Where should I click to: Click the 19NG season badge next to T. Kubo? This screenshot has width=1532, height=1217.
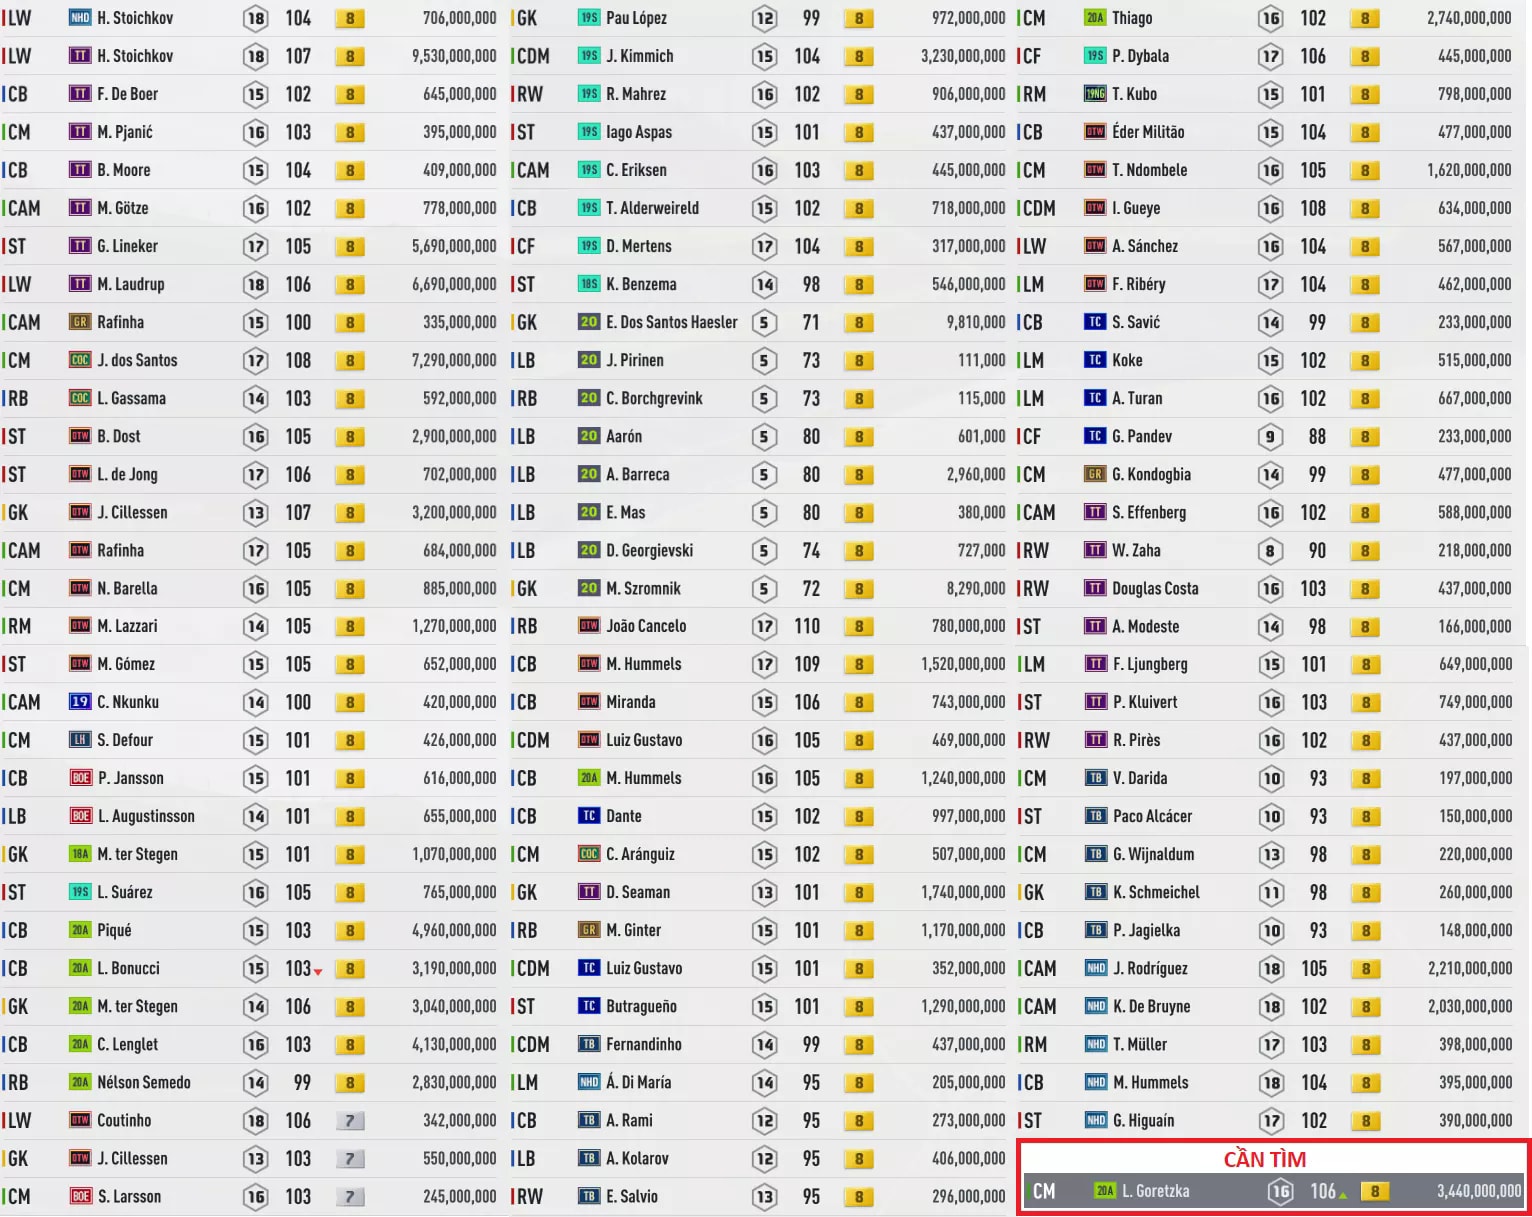(x=1095, y=94)
